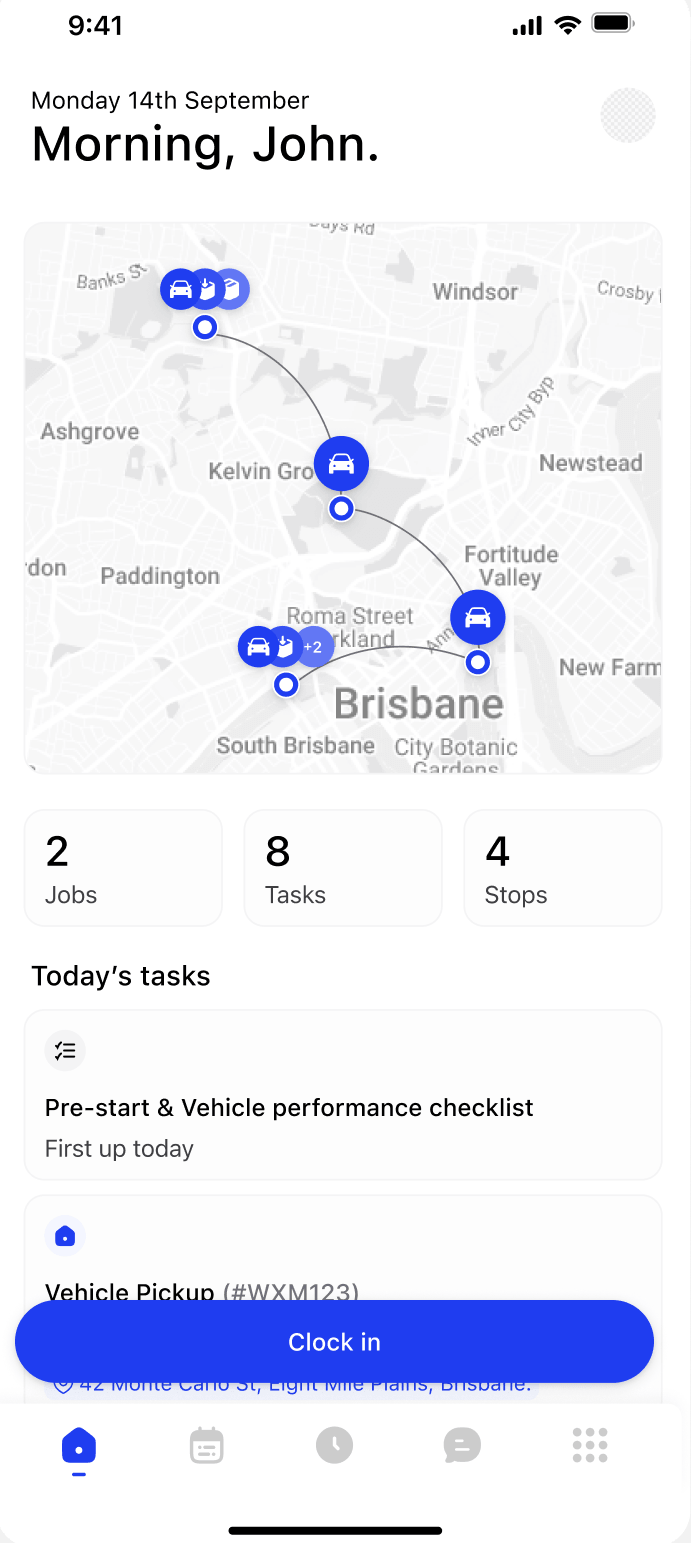Screen dimensions: 691x1543
Task: Open the 2 Jobs summary card
Action: coord(123,867)
